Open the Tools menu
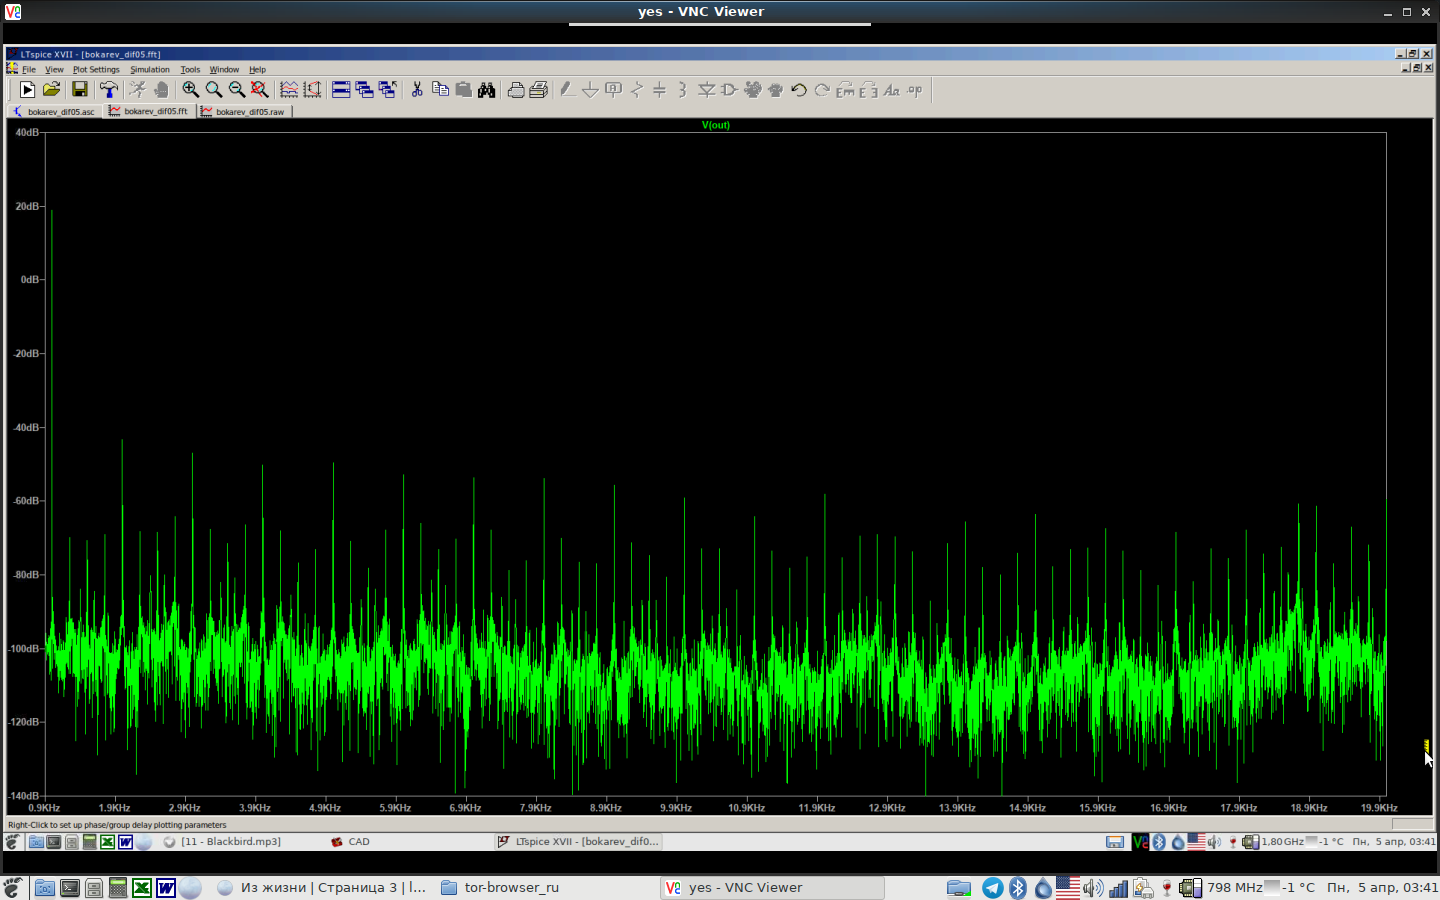Screen dimensions: 1440x900 pyautogui.click(x=190, y=70)
